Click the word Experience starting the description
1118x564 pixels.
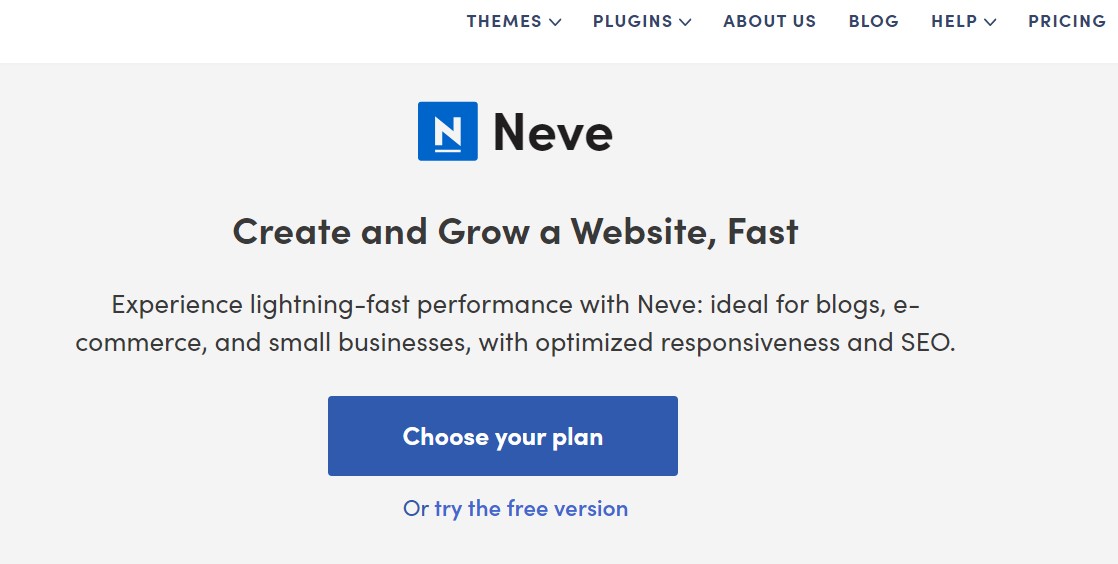177,304
